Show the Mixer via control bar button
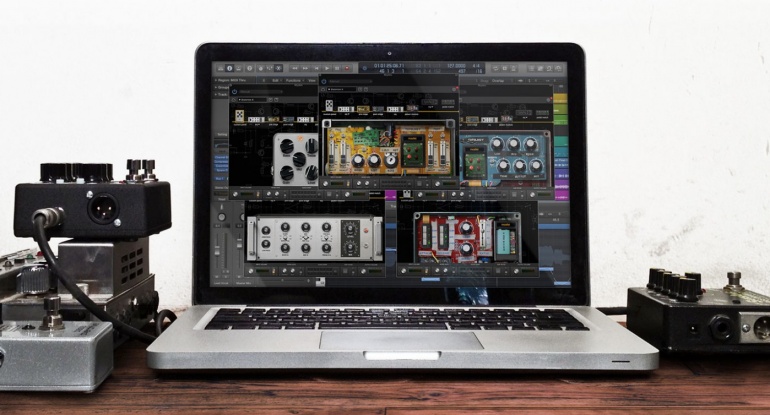Viewport: 770px width, 415px height. (x=270, y=68)
